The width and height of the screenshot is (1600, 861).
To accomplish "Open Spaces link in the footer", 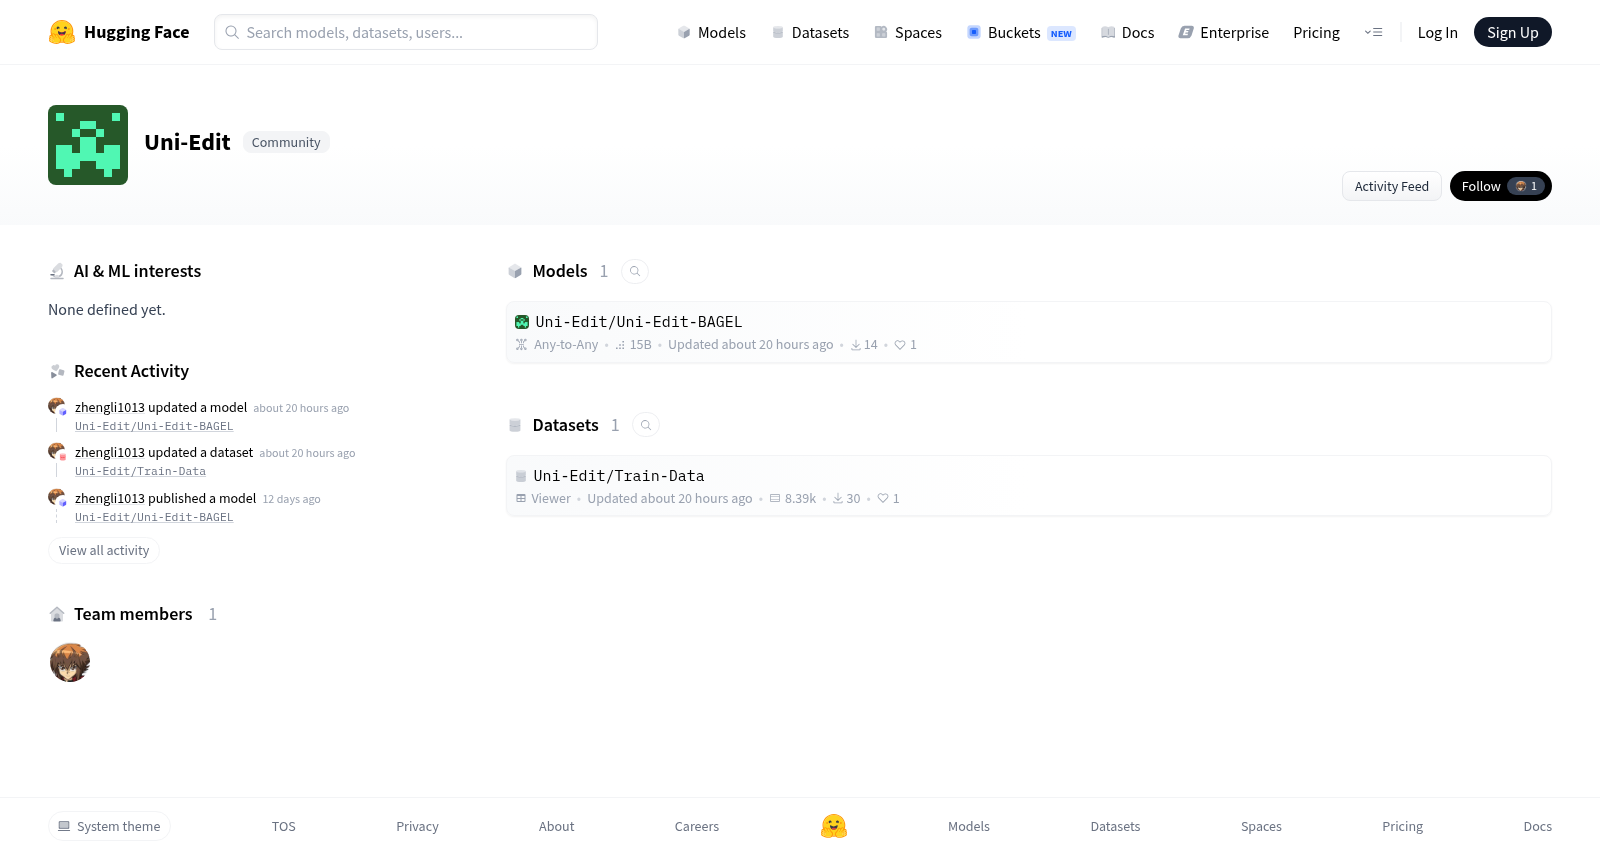I will 1261,826.
